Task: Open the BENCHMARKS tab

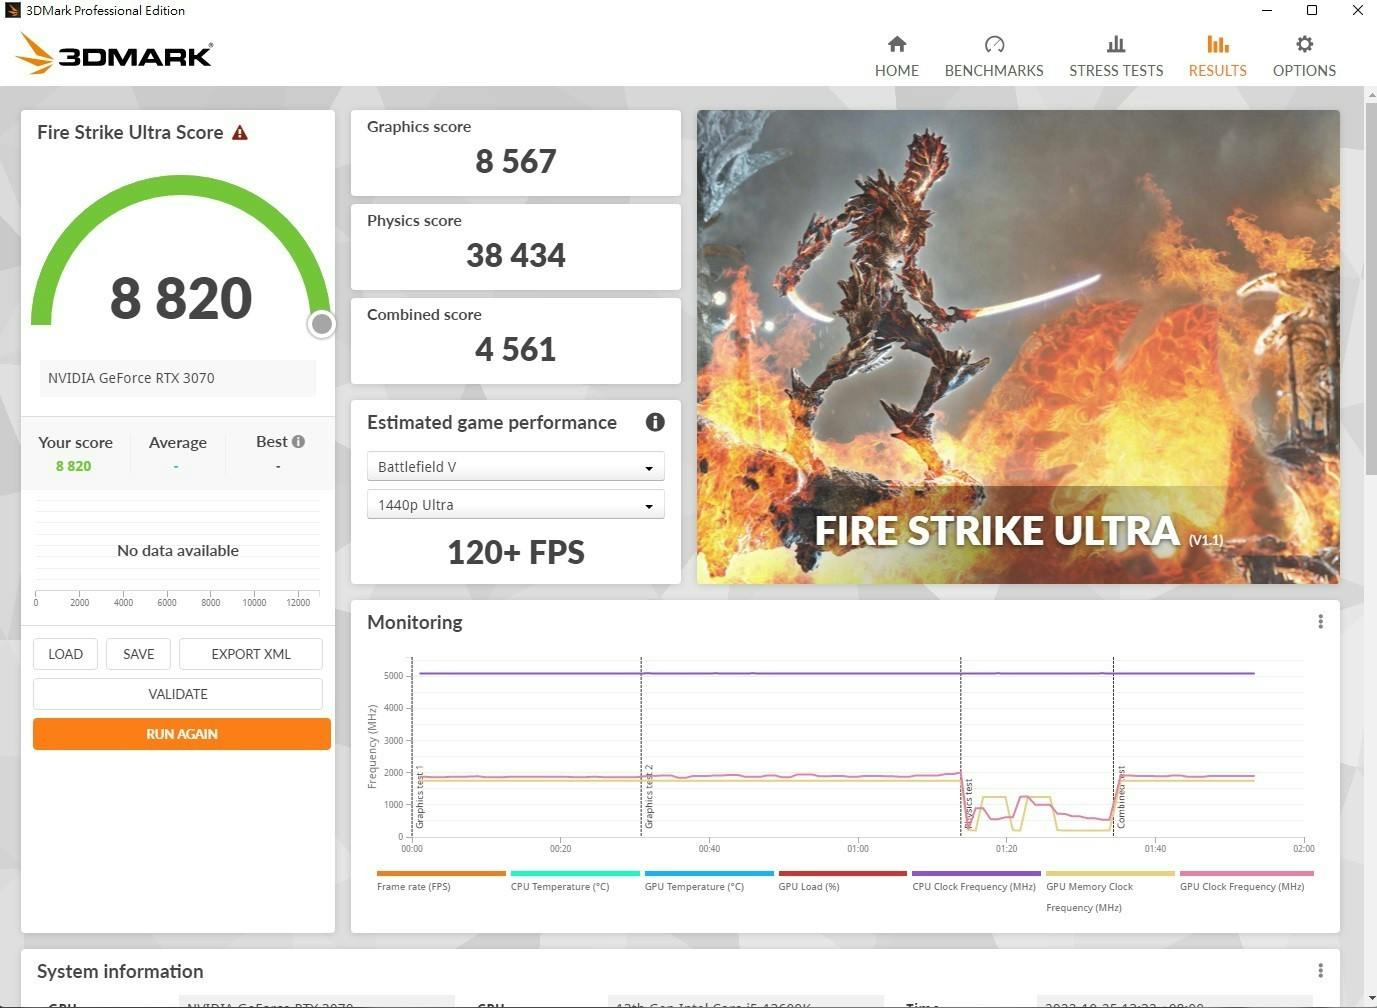Action: (x=994, y=57)
